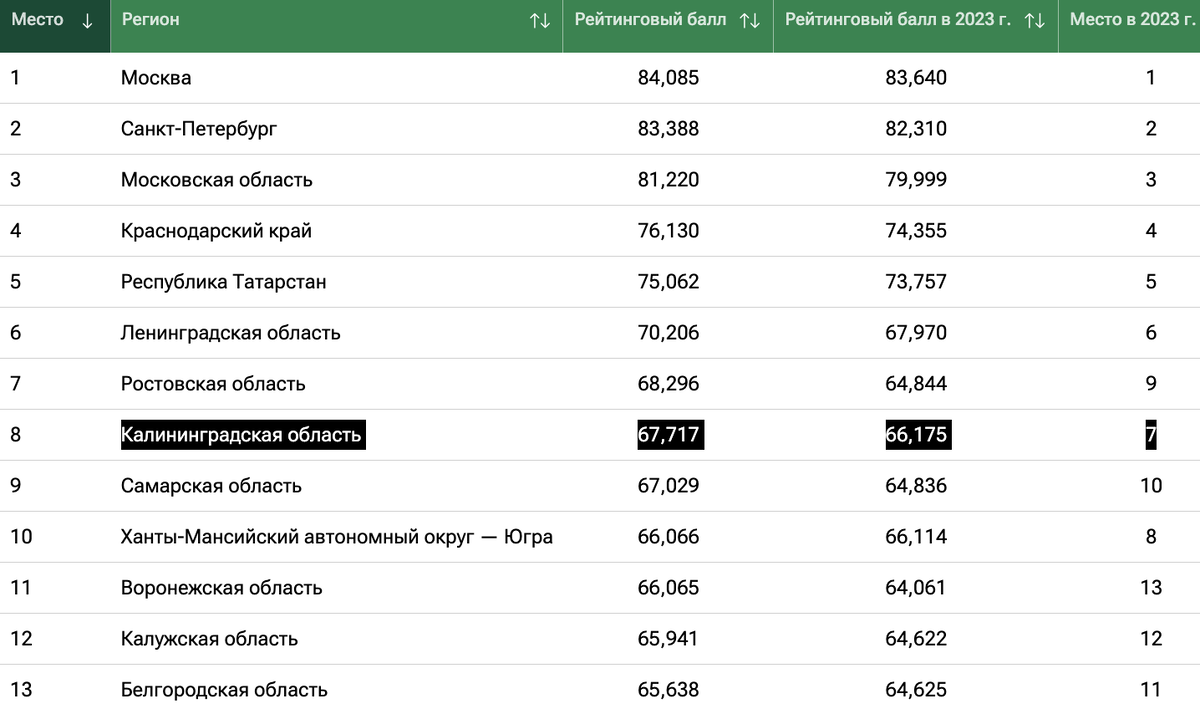The height and width of the screenshot is (714, 1200).
Task: Click score value 81,220
Action: [x=668, y=180]
